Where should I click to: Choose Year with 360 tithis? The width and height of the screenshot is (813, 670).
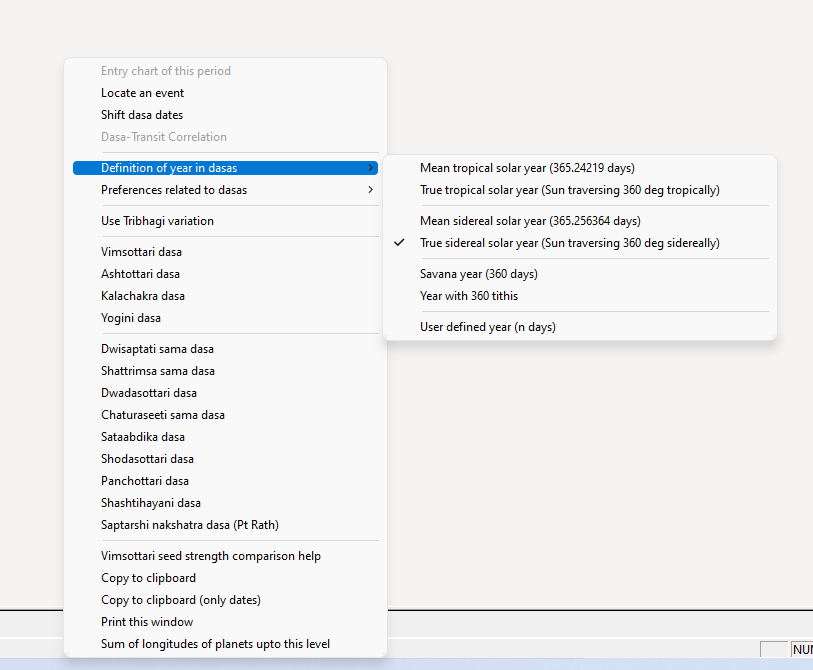[x=580, y=296]
